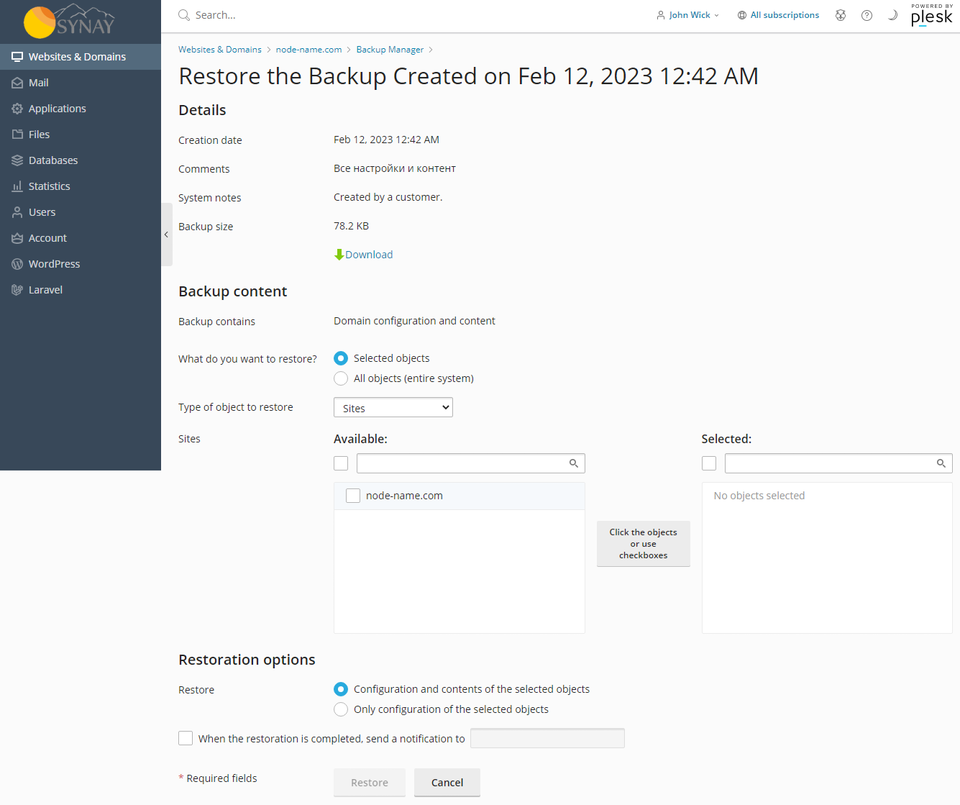
Task: Click the Cancel button
Action: click(447, 782)
